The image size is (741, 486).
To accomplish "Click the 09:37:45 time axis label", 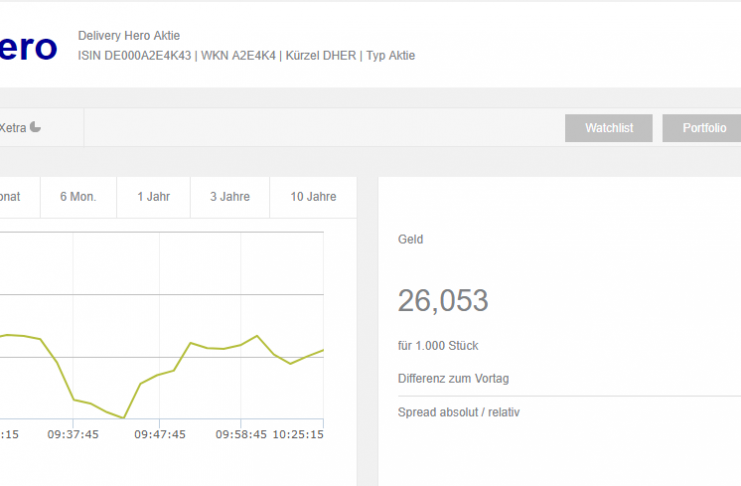I will (73, 434).
